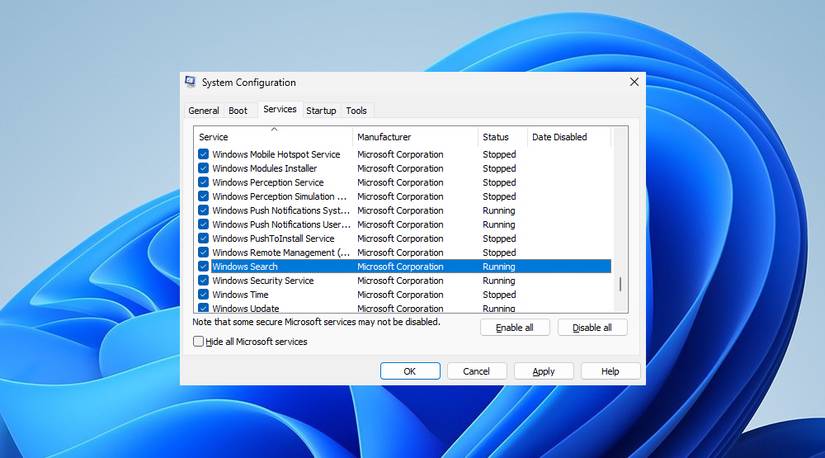Sort the list by the Service column header
The height and width of the screenshot is (458, 825).
pos(273,137)
